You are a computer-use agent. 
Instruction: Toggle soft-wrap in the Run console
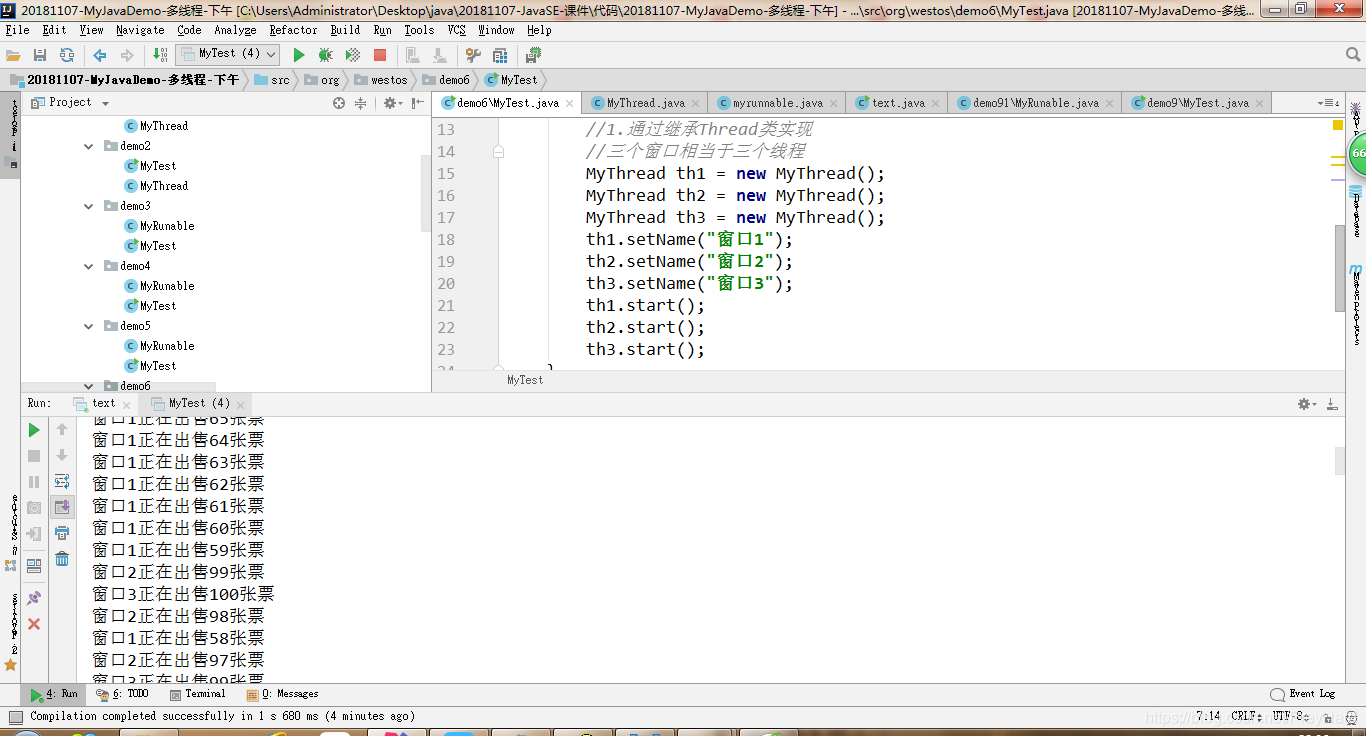62,482
